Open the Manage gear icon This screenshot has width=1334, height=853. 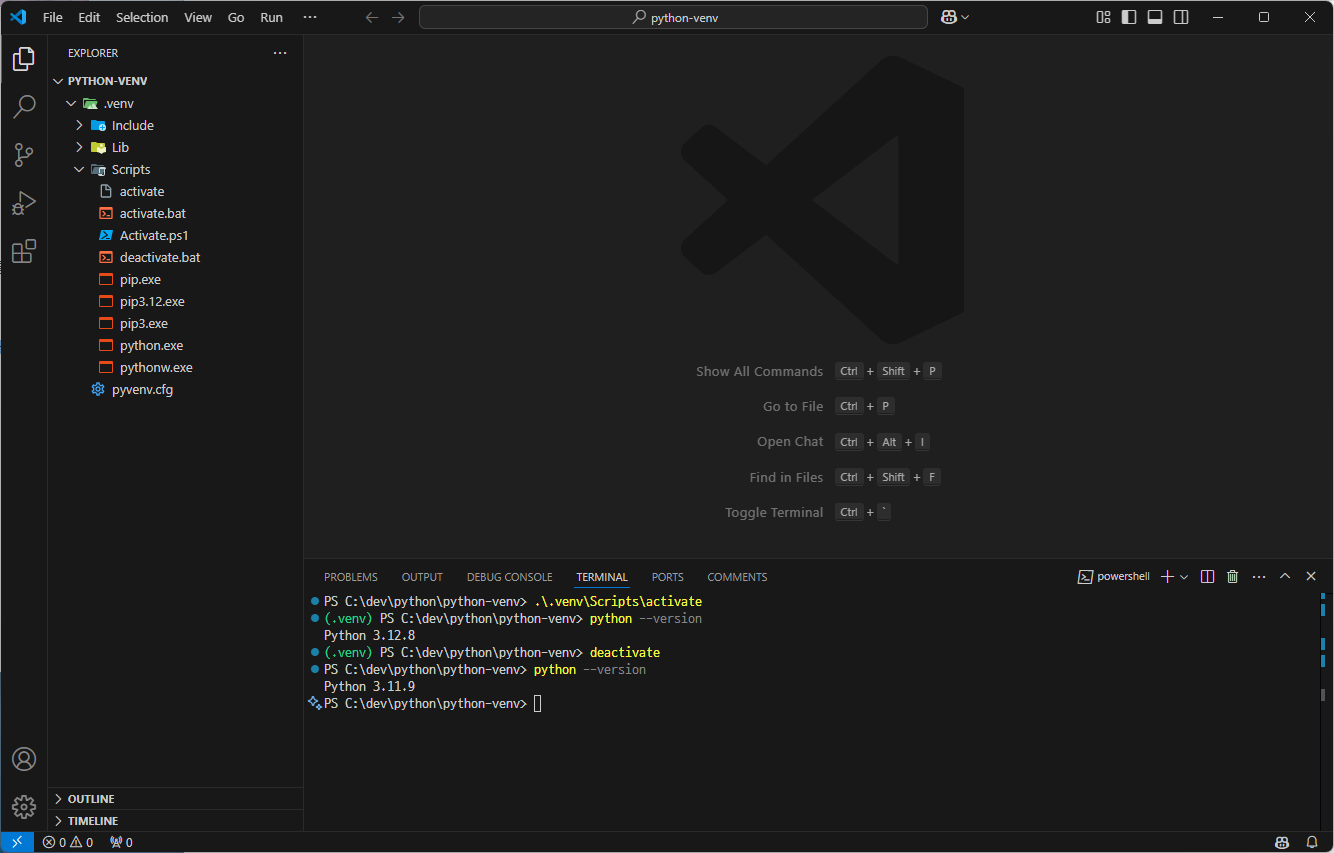(x=24, y=806)
